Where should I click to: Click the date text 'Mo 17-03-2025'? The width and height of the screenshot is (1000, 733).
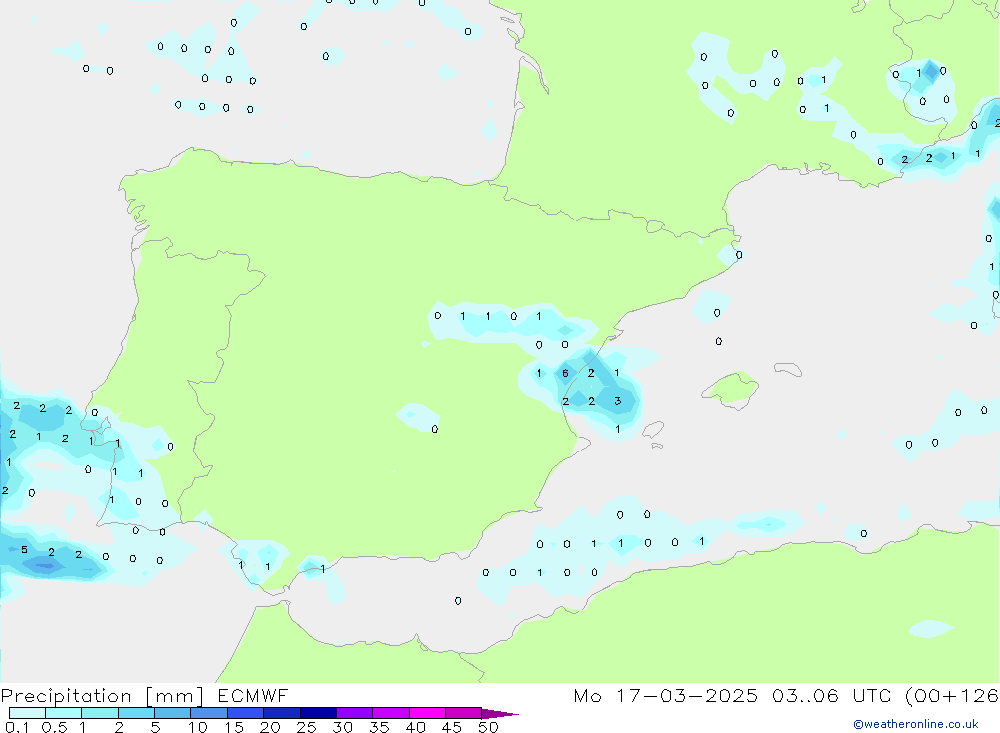tap(665, 695)
